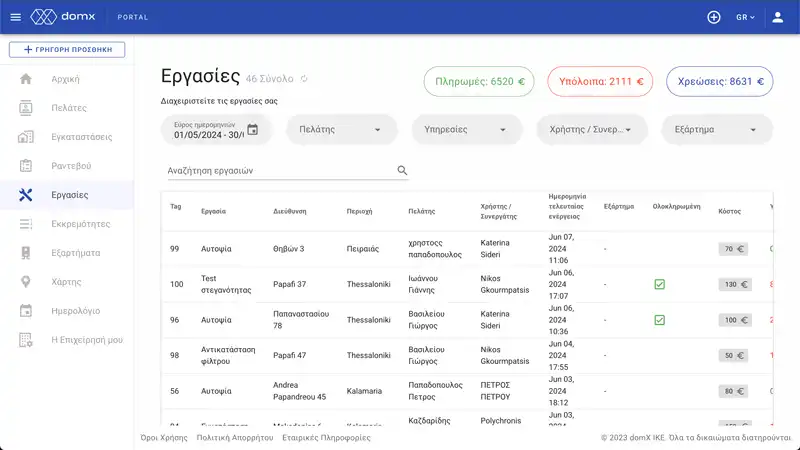Select Εκκρεμότητες in the sidebar
This screenshot has height=450, width=800.
[80, 224]
